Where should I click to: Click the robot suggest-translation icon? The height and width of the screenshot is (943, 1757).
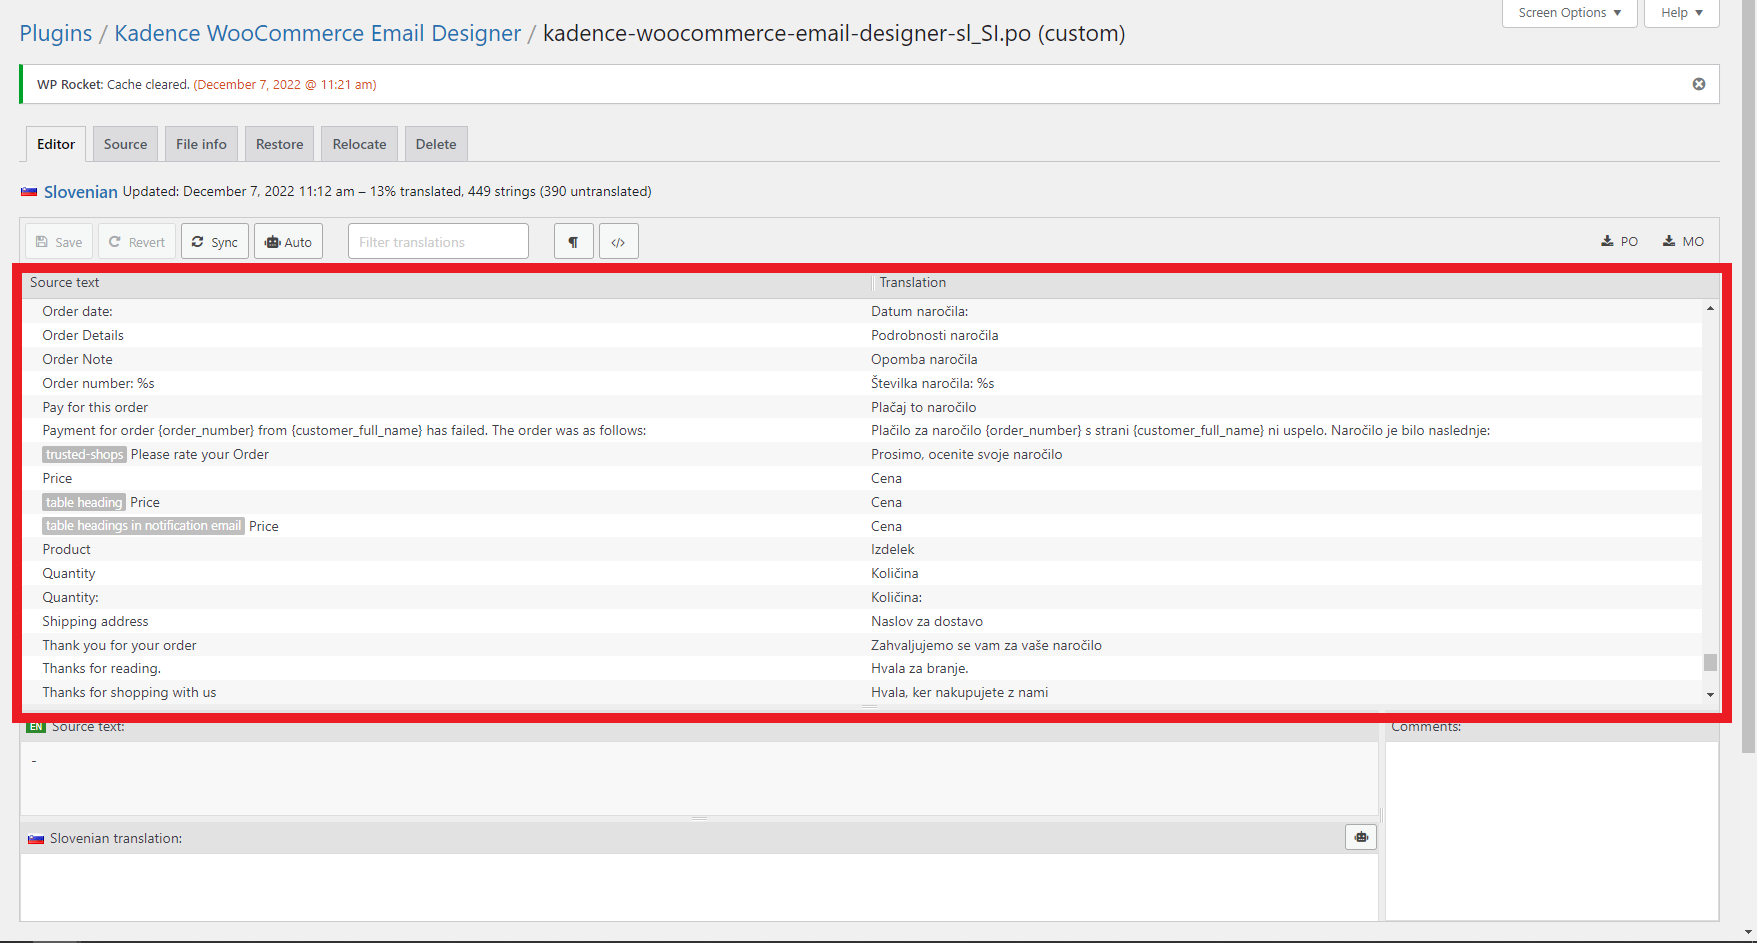tap(1361, 837)
